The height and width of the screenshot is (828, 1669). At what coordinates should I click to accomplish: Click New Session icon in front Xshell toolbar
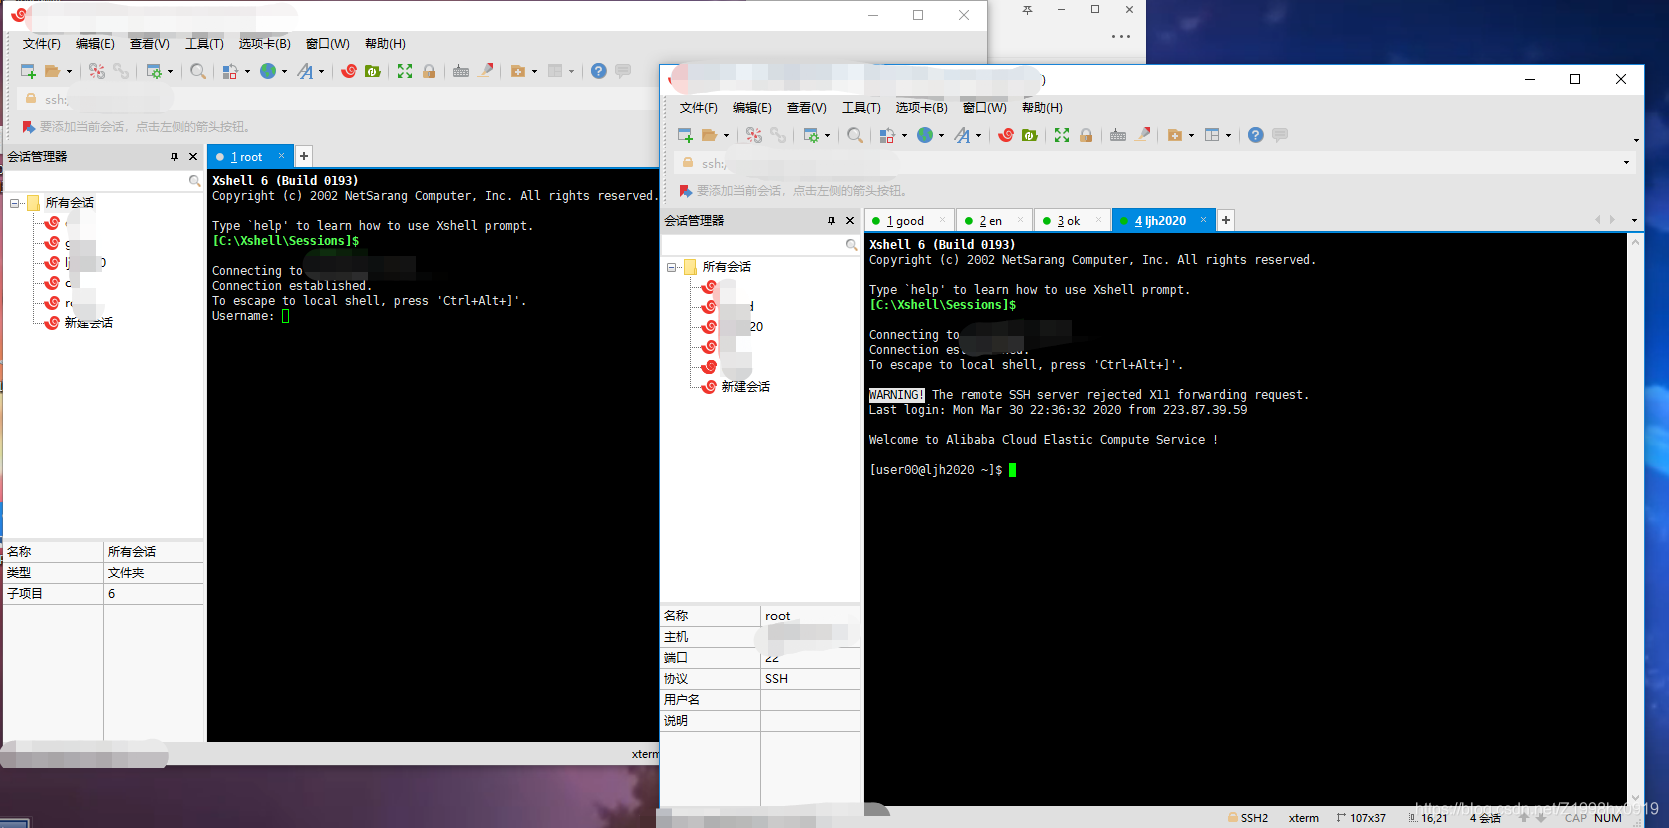coord(685,135)
